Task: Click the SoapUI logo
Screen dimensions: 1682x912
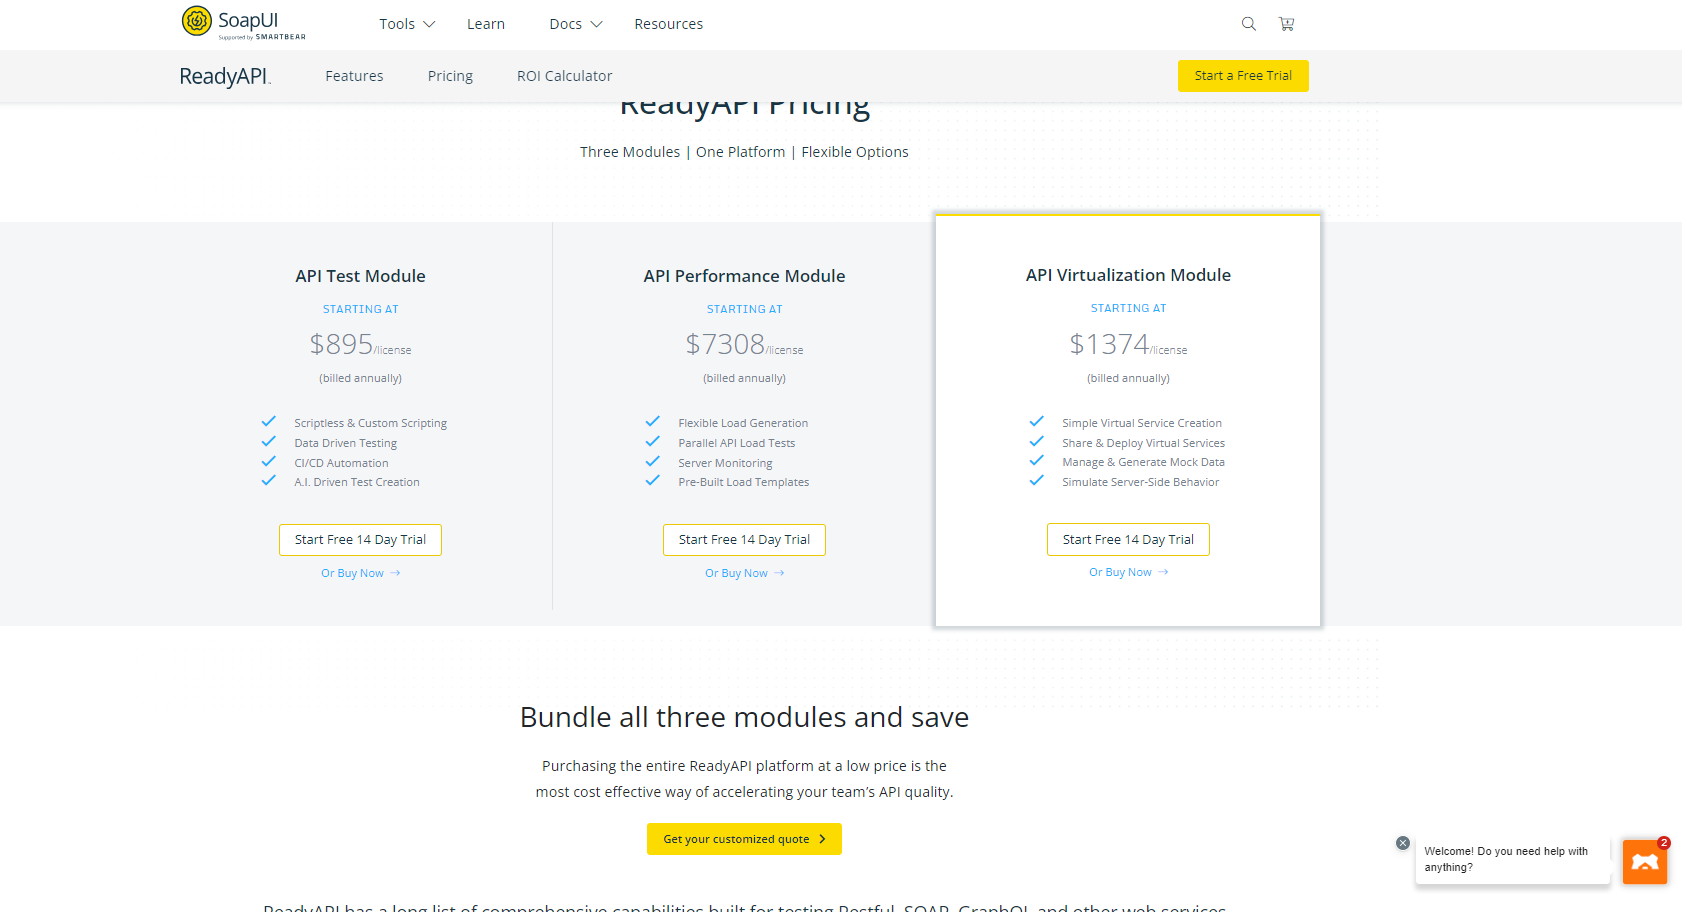Action: pyautogui.click(x=243, y=22)
